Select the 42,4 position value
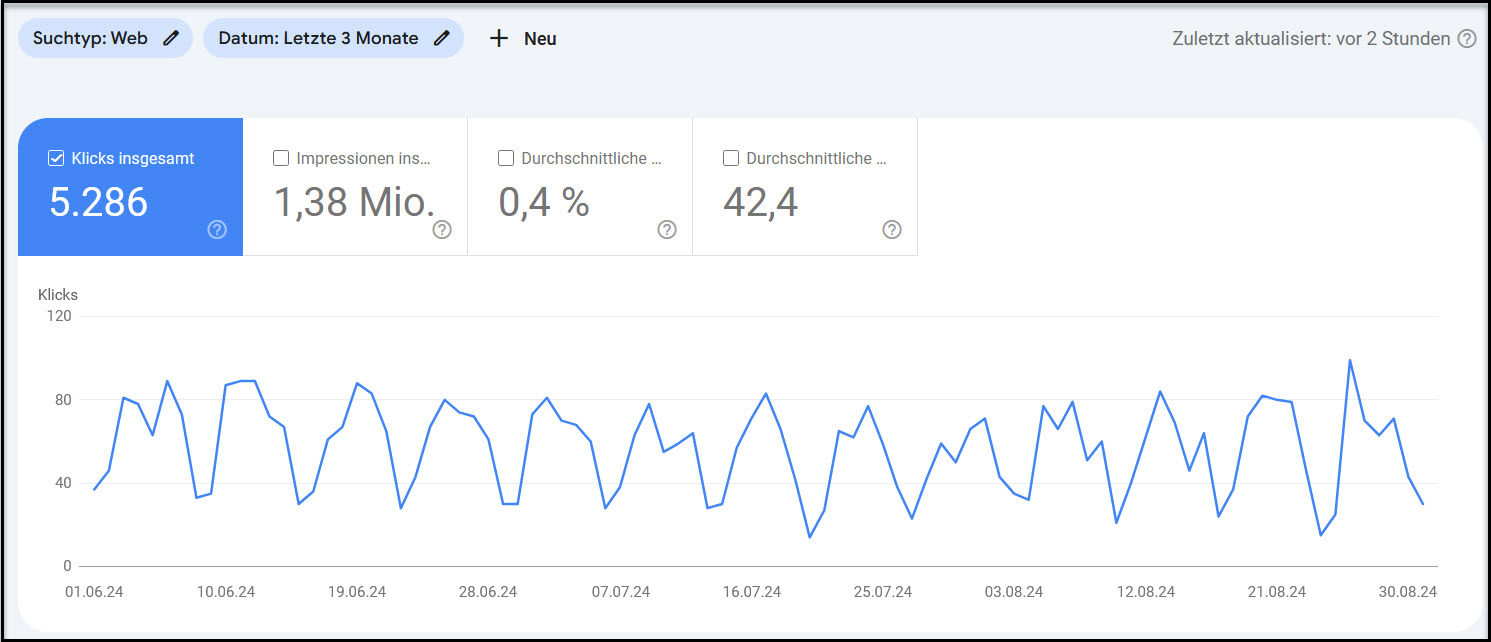This screenshot has width=1491, height=642. [x=761, y=203]
